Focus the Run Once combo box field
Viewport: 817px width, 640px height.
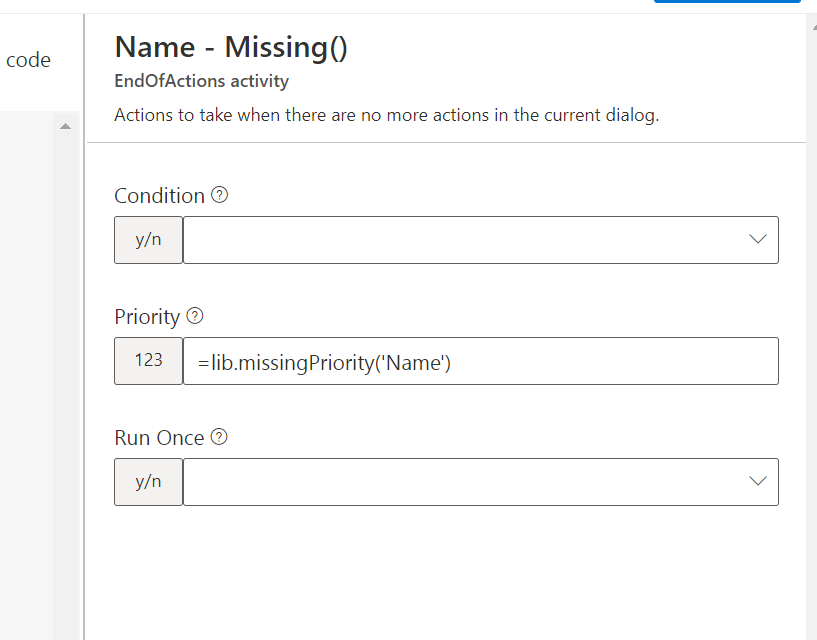pos(460,482)
